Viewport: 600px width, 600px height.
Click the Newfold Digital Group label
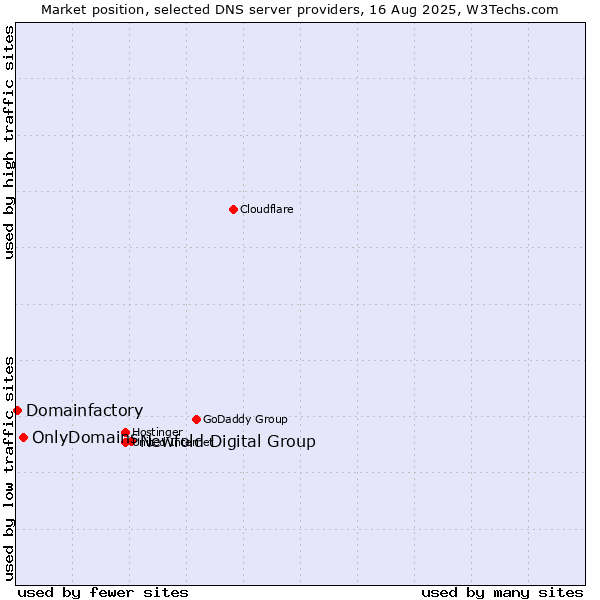pyautogui.click(x=228, y=442)
